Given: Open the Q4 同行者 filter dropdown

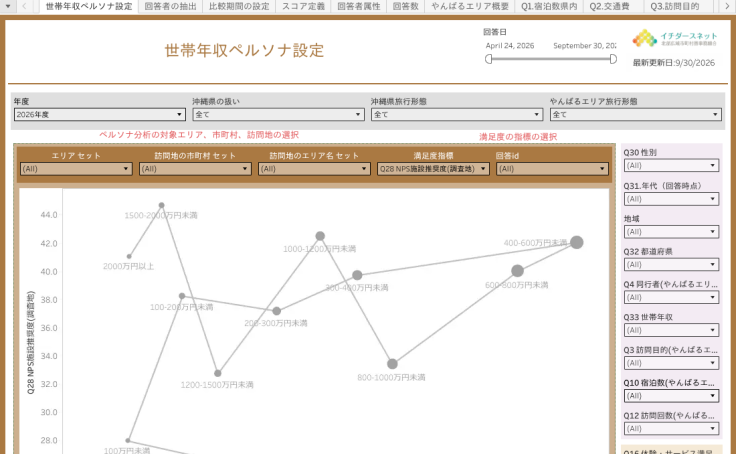Looking at the screenshot, I should (x=671, y=298).
